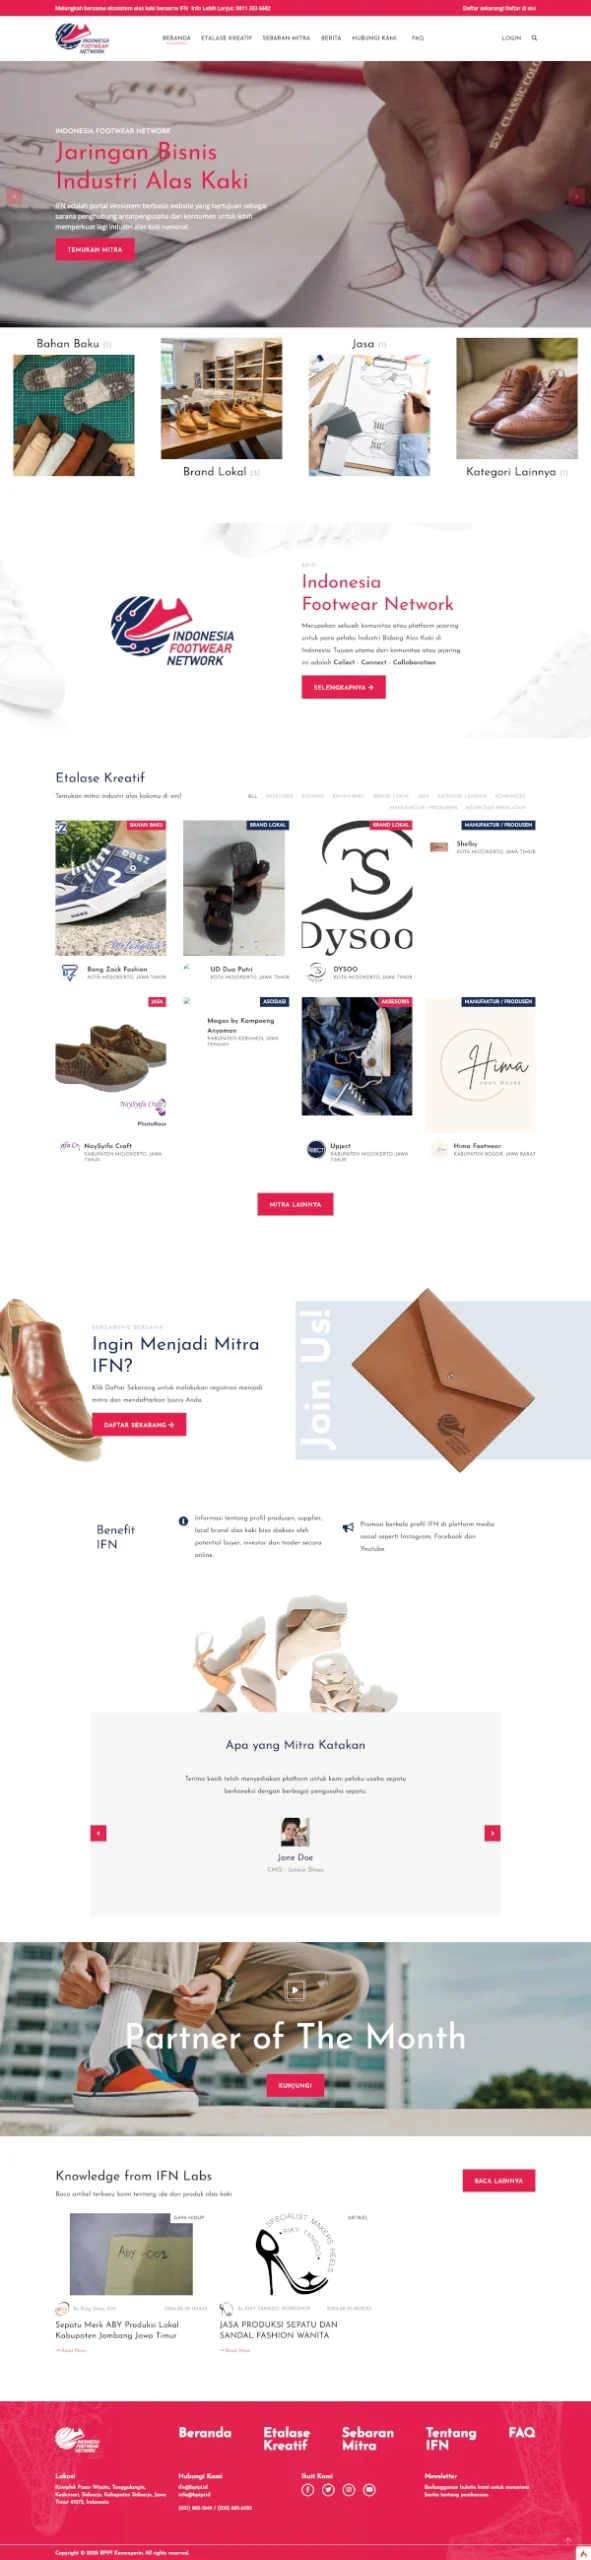
Task: Go to next hero banner slide
Action: [576, 197]
